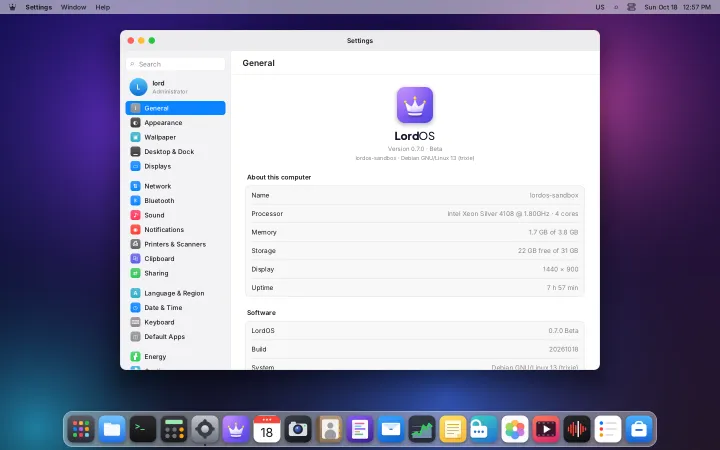The image size is (720, 450).
Task: Click the Uptime value 7 h 57 min
Action: 562,287
